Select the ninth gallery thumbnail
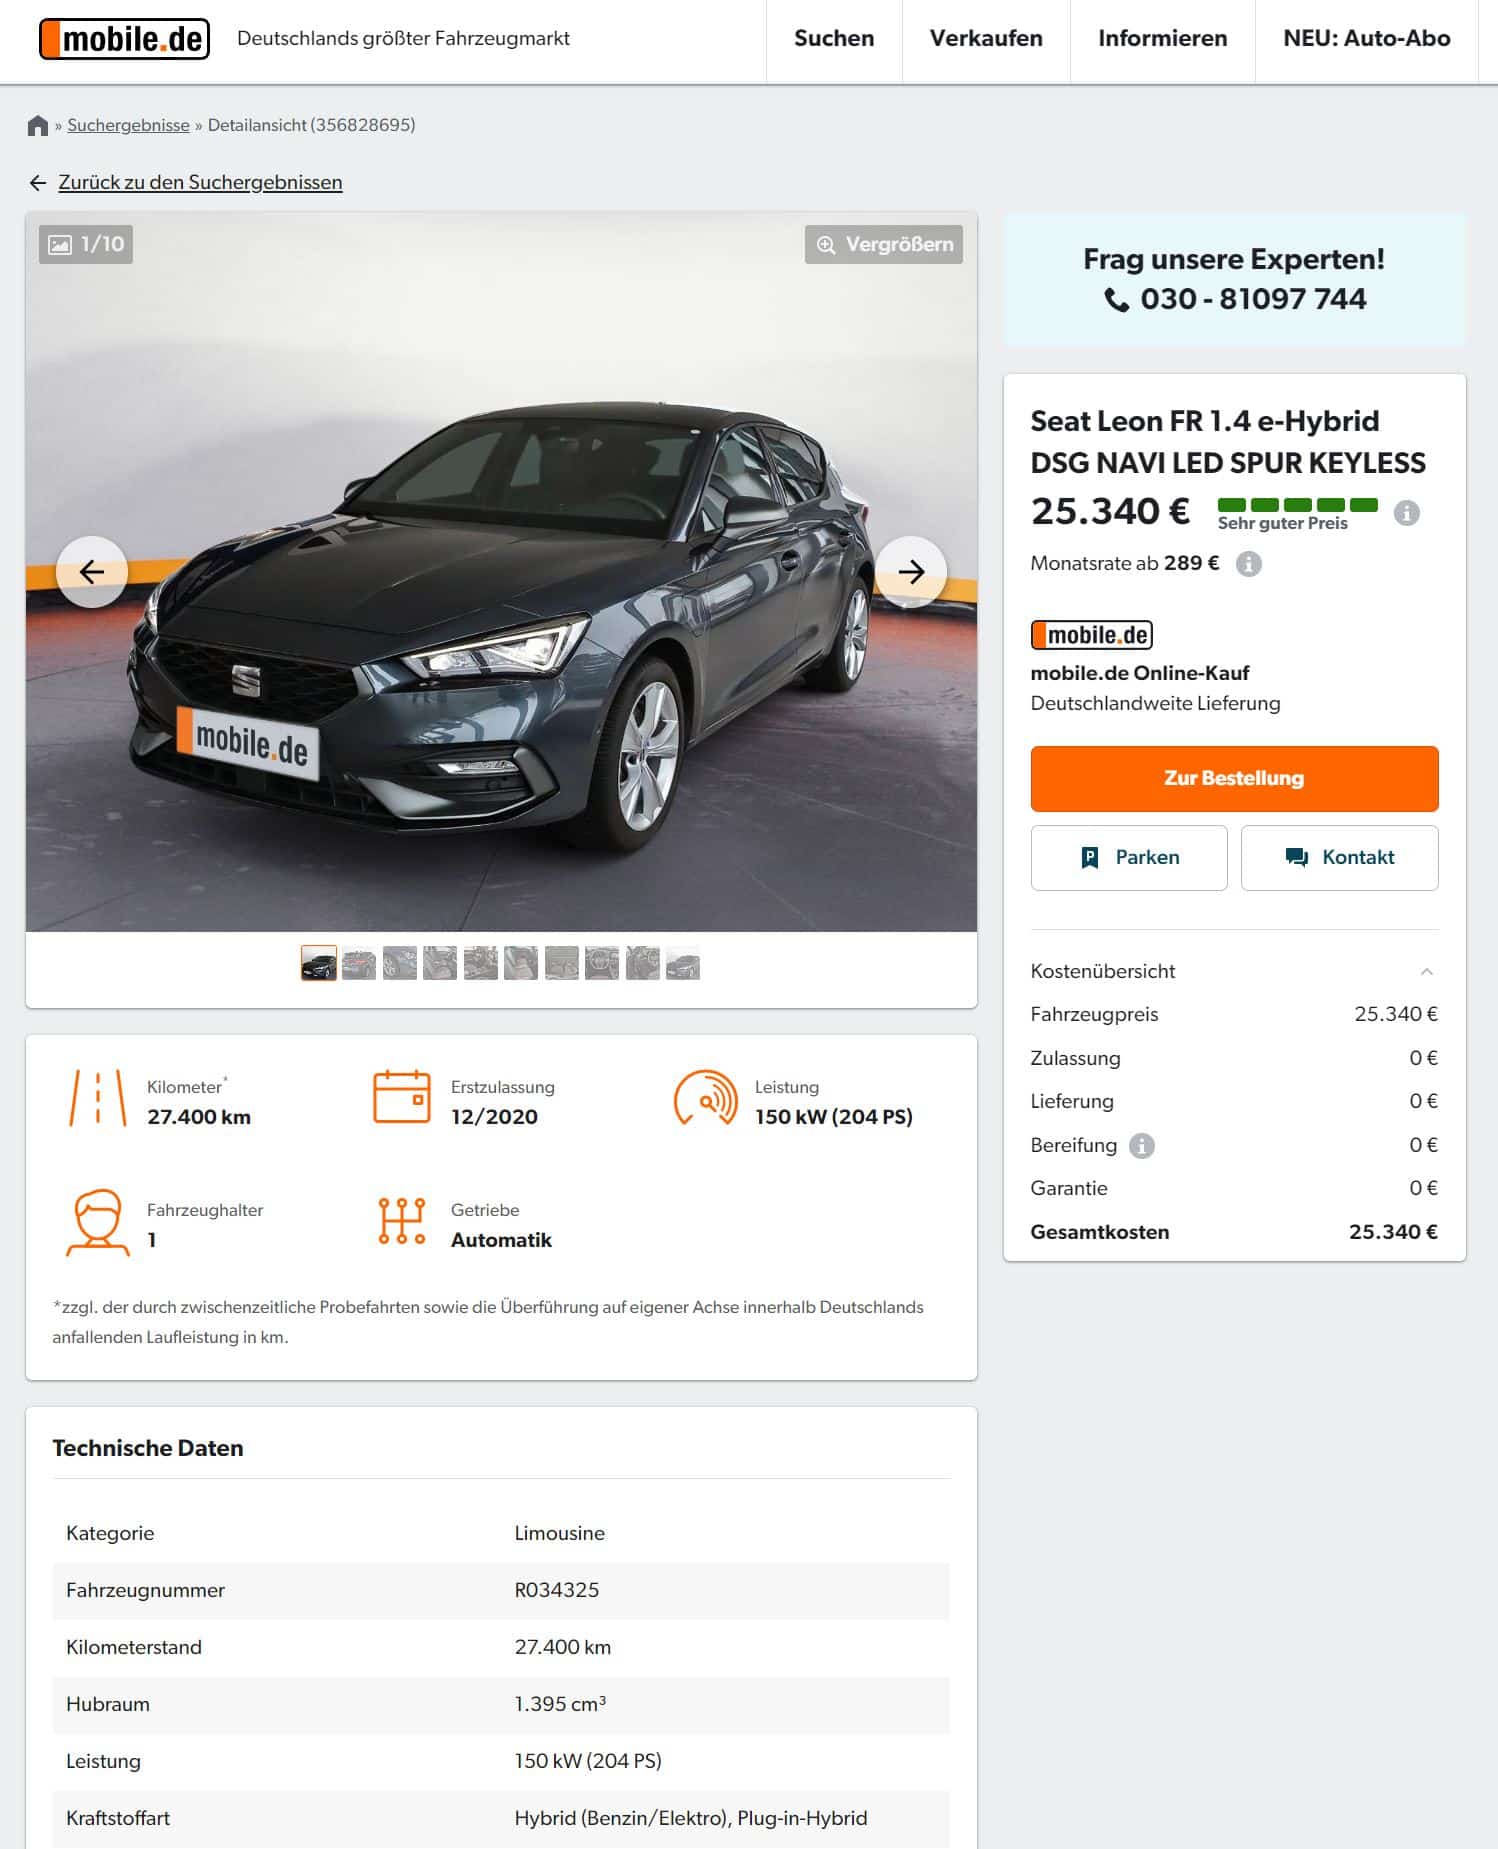 [643, 964]
